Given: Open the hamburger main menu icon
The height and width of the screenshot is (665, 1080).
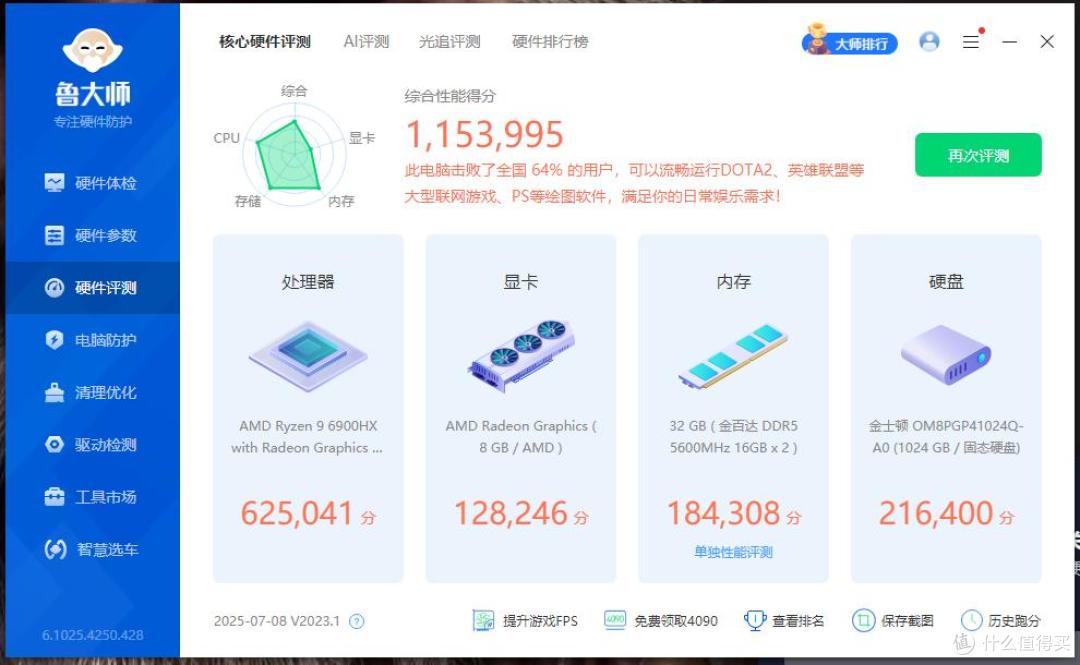Looking at the screenshot, I should tap(971, 41).
